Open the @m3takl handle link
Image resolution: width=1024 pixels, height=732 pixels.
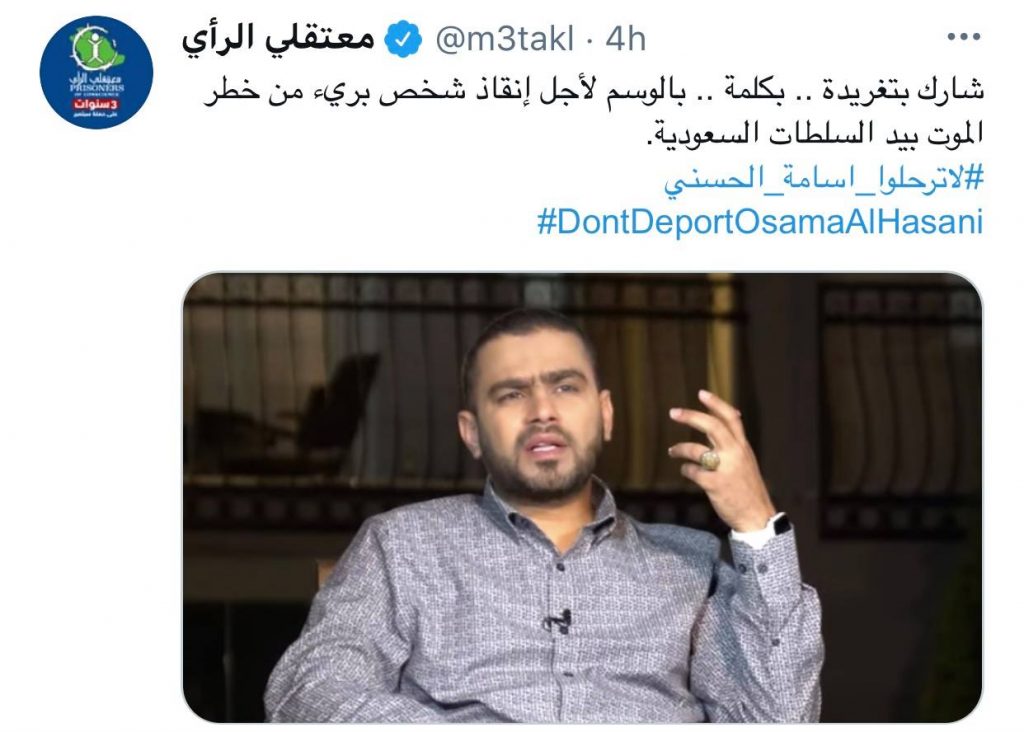pos(504,39)
